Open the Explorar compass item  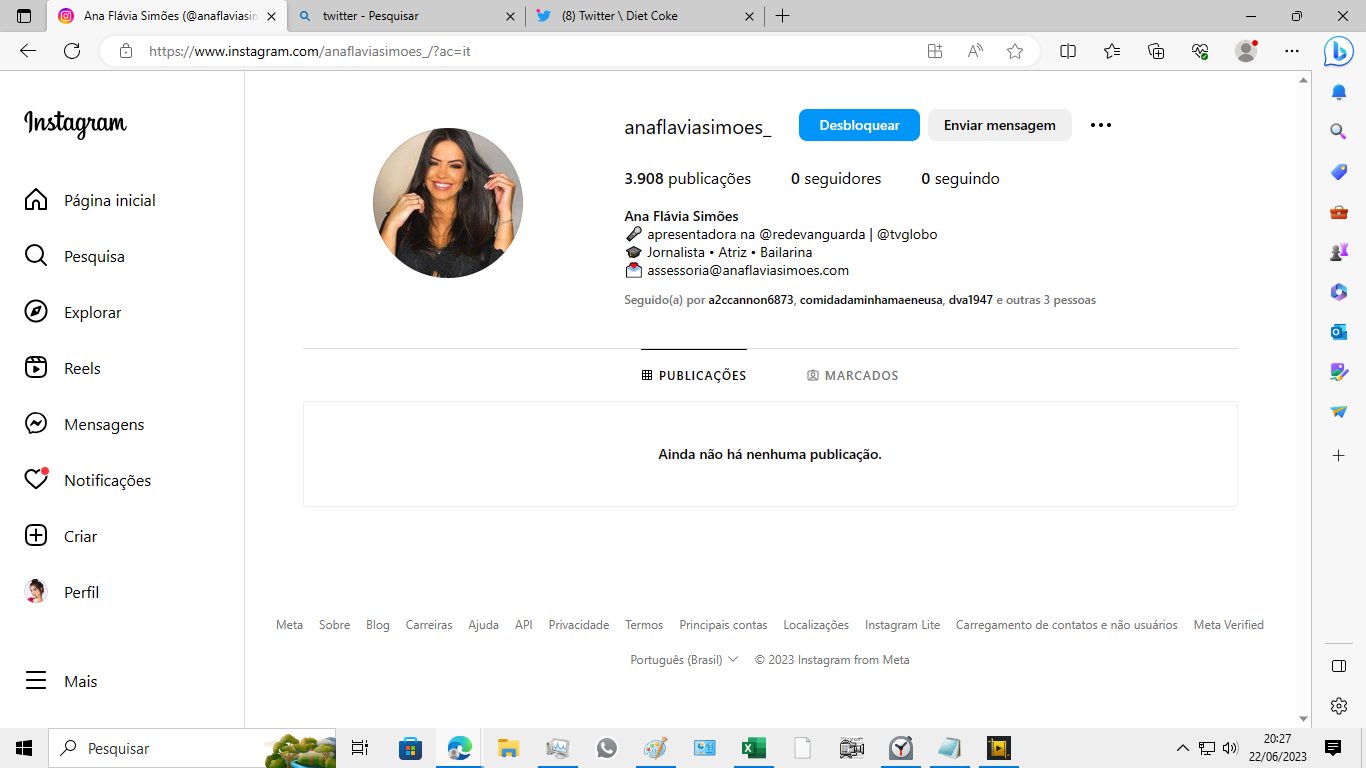tap(73, 312)
